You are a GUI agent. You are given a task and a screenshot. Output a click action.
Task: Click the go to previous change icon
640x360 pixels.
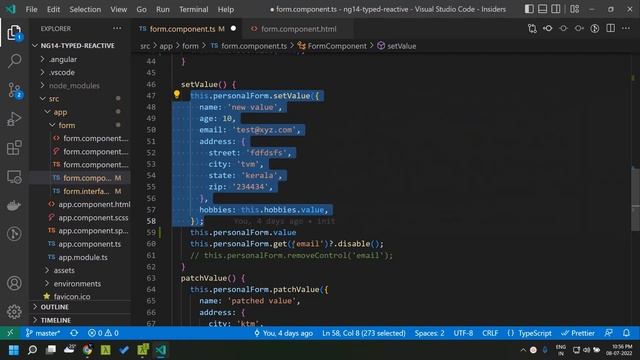(x=548, y=29)
